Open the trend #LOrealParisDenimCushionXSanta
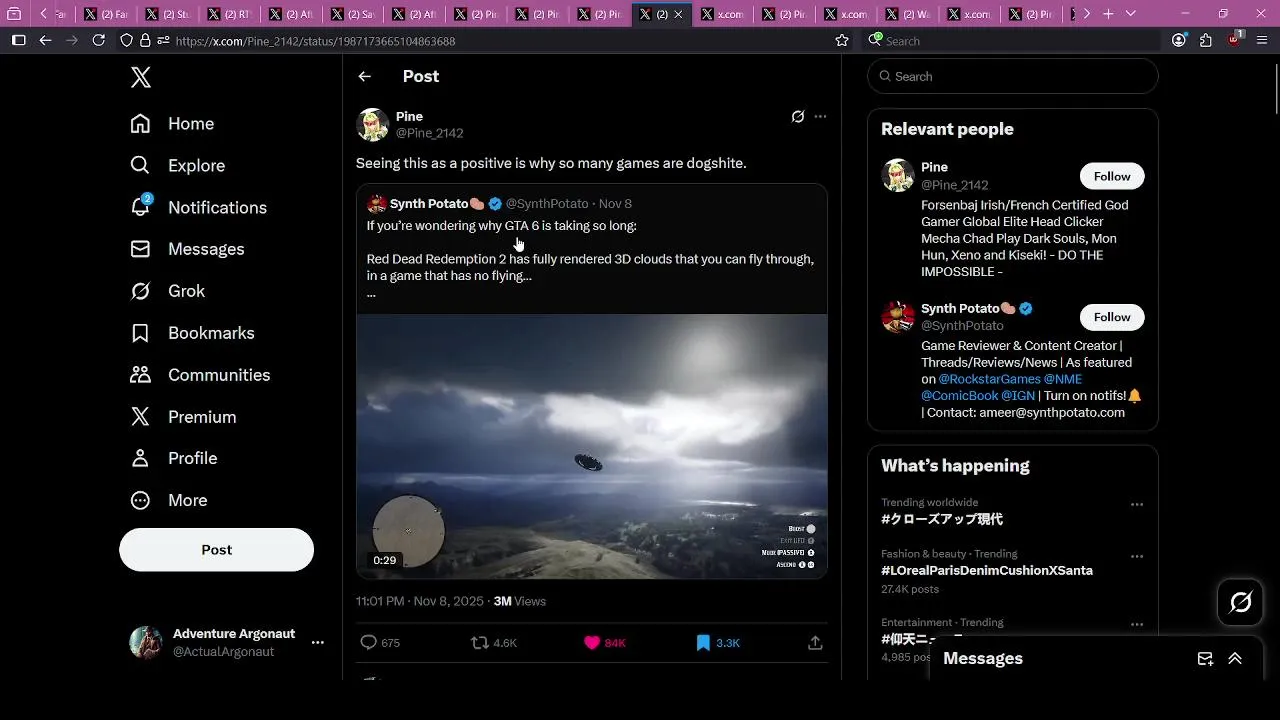Screen dimensions: 1280x720 click(986, 571)
